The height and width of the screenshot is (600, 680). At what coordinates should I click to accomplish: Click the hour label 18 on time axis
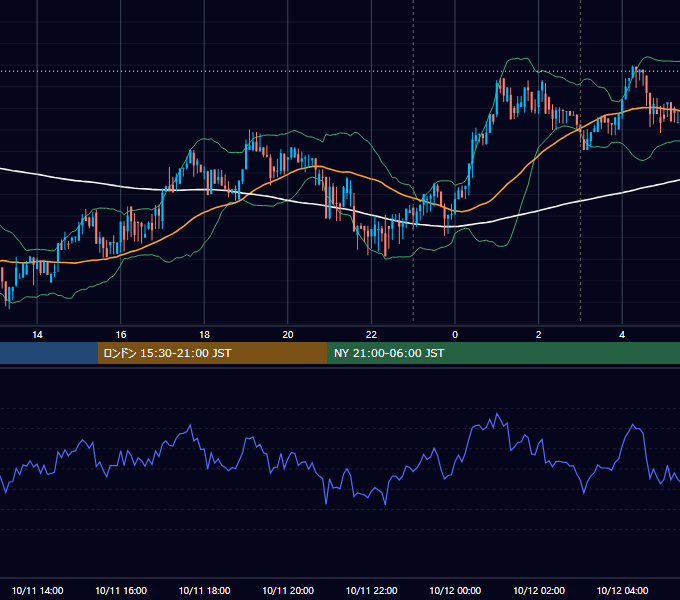(x=204, y=335)
